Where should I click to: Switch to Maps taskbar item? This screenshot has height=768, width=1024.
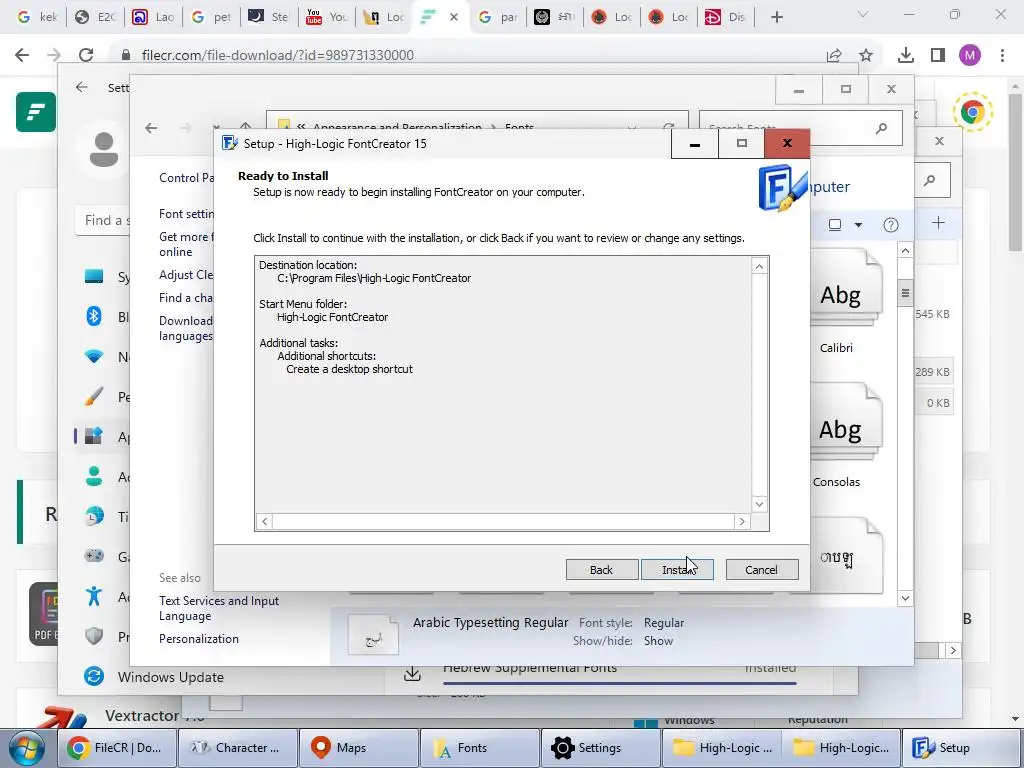pyautogui.click(x=358, y=748)
